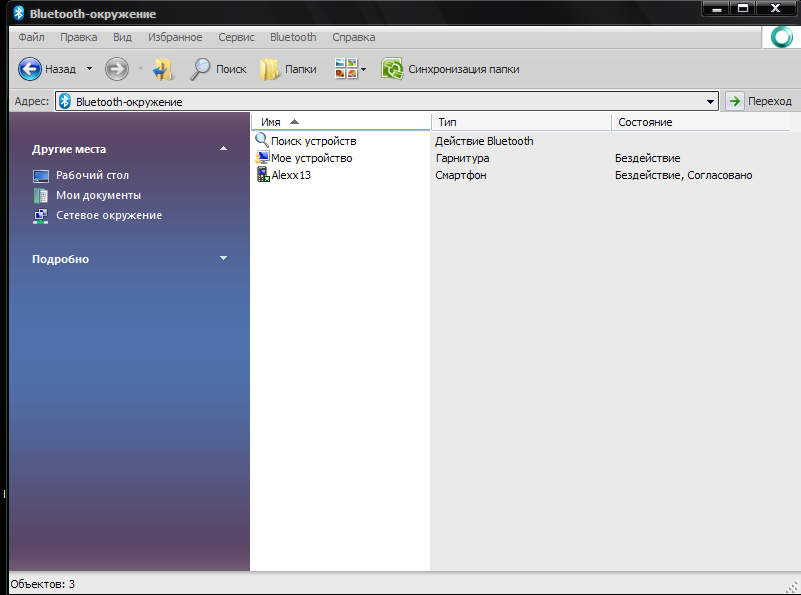Image resolution: width=801 pixels, height=595 pixels.
Task: Toggle the Folders (Папки) pane button
Action: [x=270, y=69]
